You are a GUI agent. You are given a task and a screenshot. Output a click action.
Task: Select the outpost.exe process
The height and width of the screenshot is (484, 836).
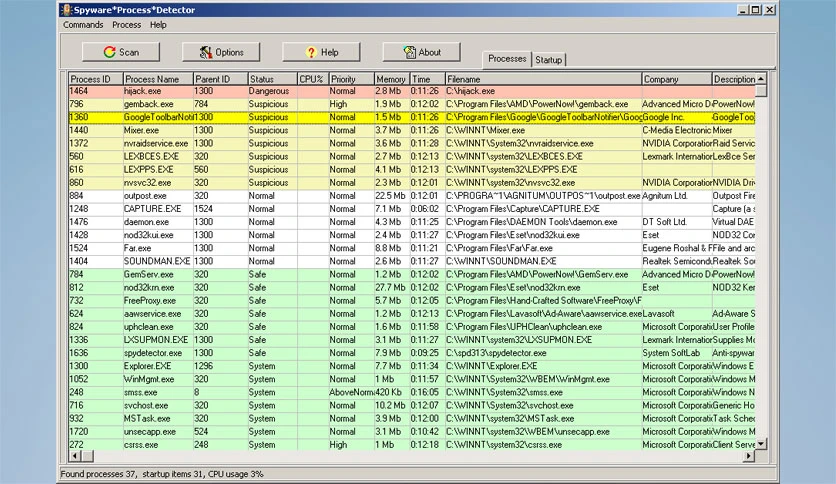[x=145, y=196]
